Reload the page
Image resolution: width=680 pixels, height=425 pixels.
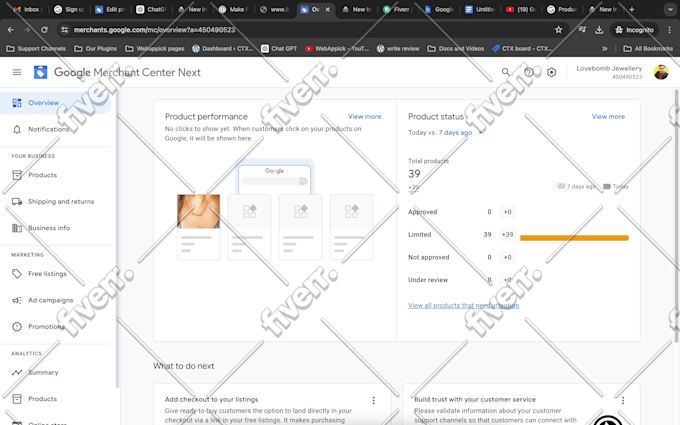pyautogui.click(x=44, y=29)
